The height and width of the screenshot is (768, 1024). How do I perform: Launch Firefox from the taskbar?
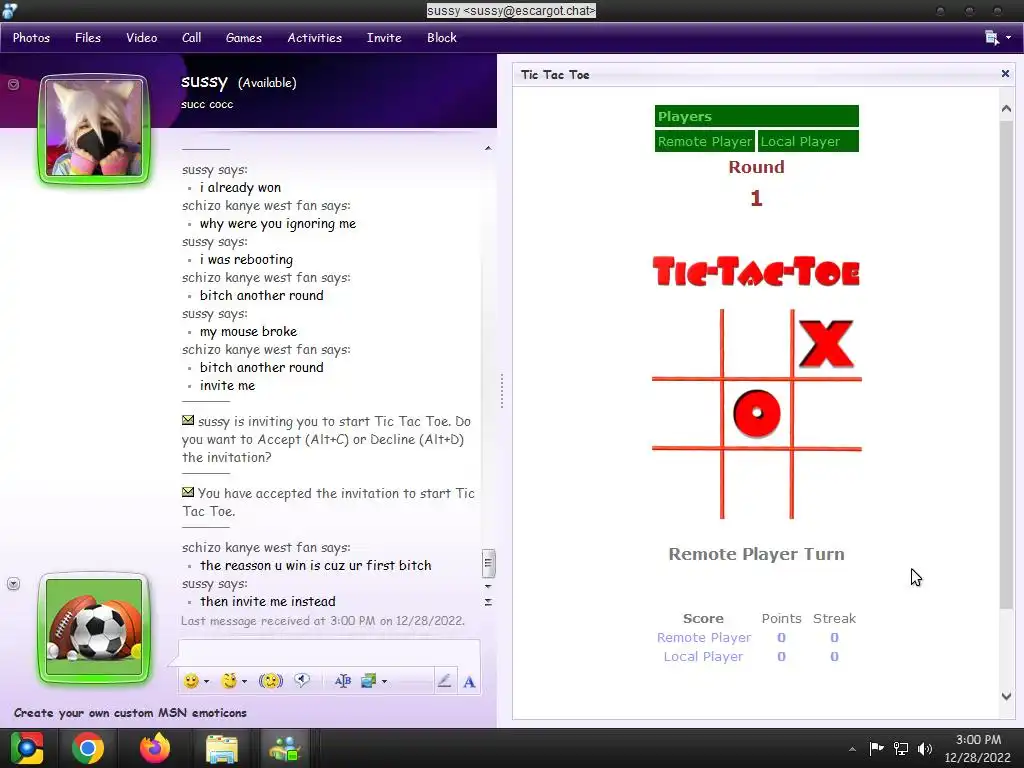[x=155, y=748]
